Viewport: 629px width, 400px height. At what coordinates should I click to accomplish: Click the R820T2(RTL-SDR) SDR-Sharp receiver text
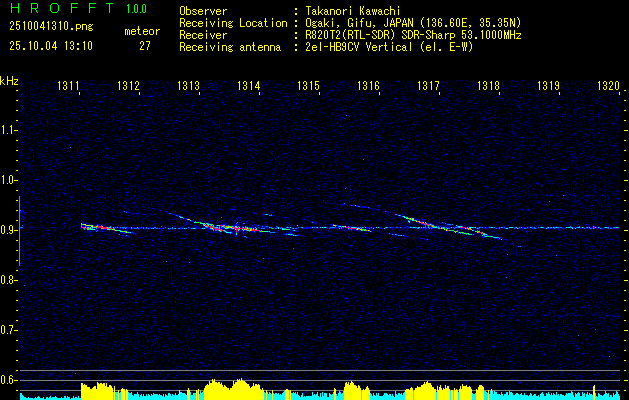click(413, 35)
